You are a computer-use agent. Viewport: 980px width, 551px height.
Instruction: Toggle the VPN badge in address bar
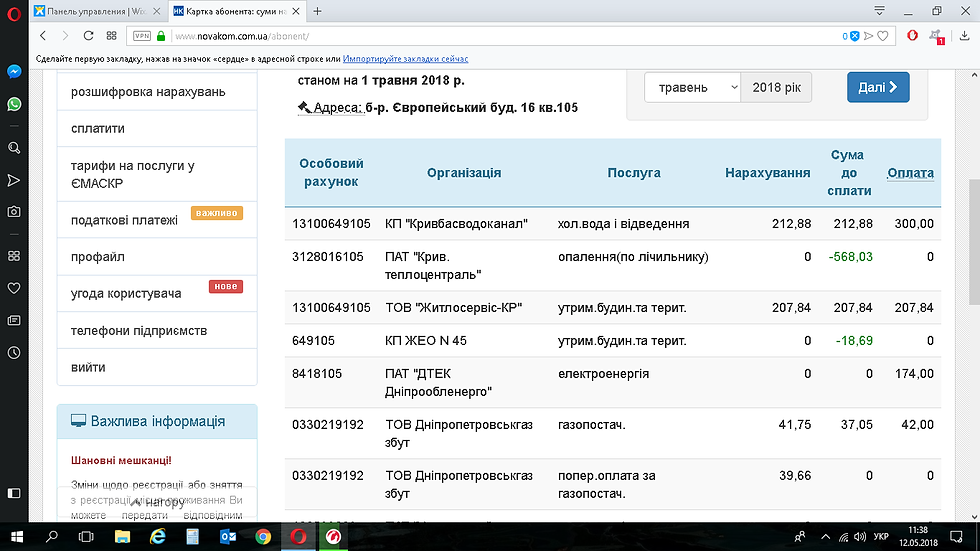point(142,36)
